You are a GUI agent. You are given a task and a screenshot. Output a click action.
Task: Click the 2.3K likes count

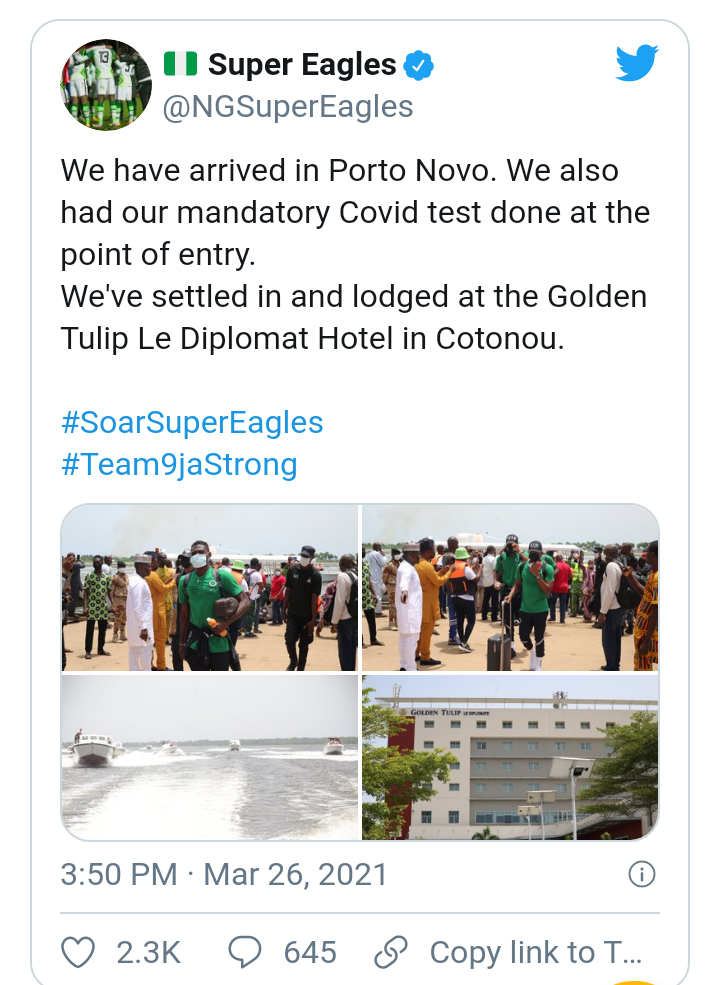pos(148,952)
